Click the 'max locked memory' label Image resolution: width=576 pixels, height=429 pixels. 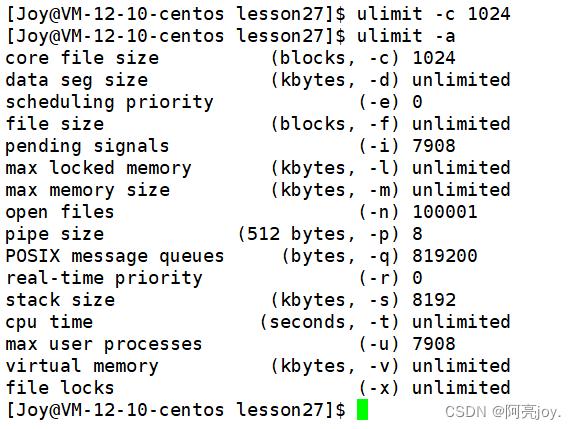[98, 168]
